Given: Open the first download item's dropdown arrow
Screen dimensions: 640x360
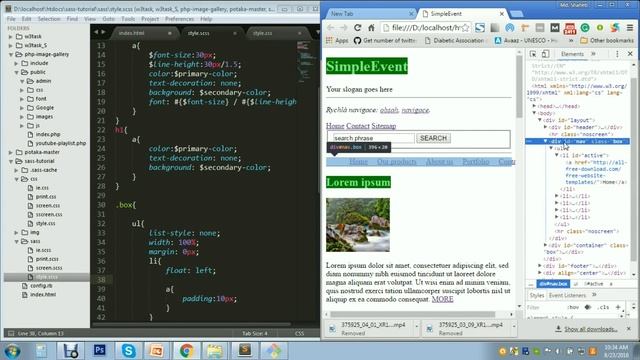Looking at the screenshot, I should tap(416, 326).
